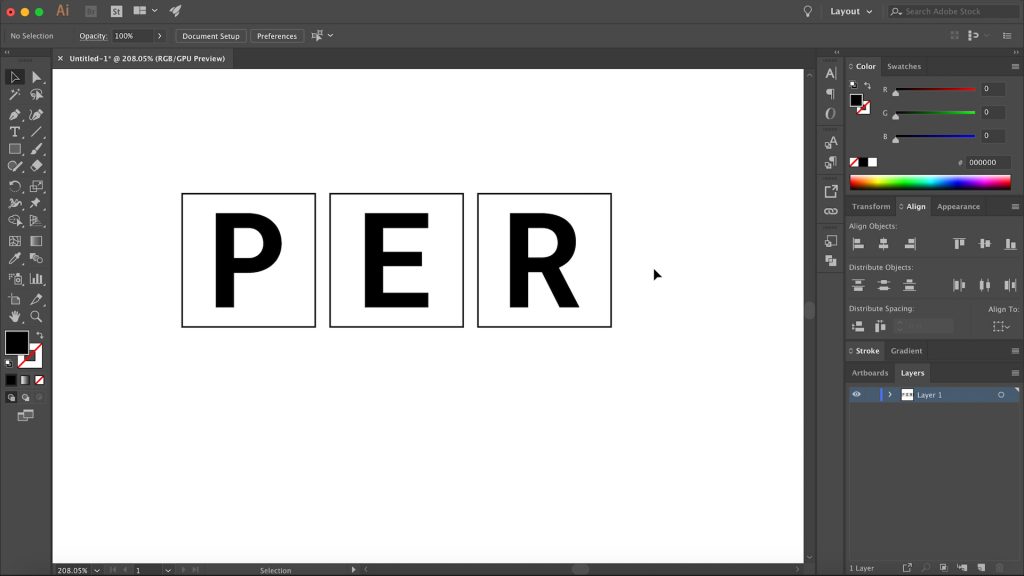The height and width of the screenshot is (576, 1024).
Task: Select the Puppet Warp pin tool
Action: tap(37, 204)
